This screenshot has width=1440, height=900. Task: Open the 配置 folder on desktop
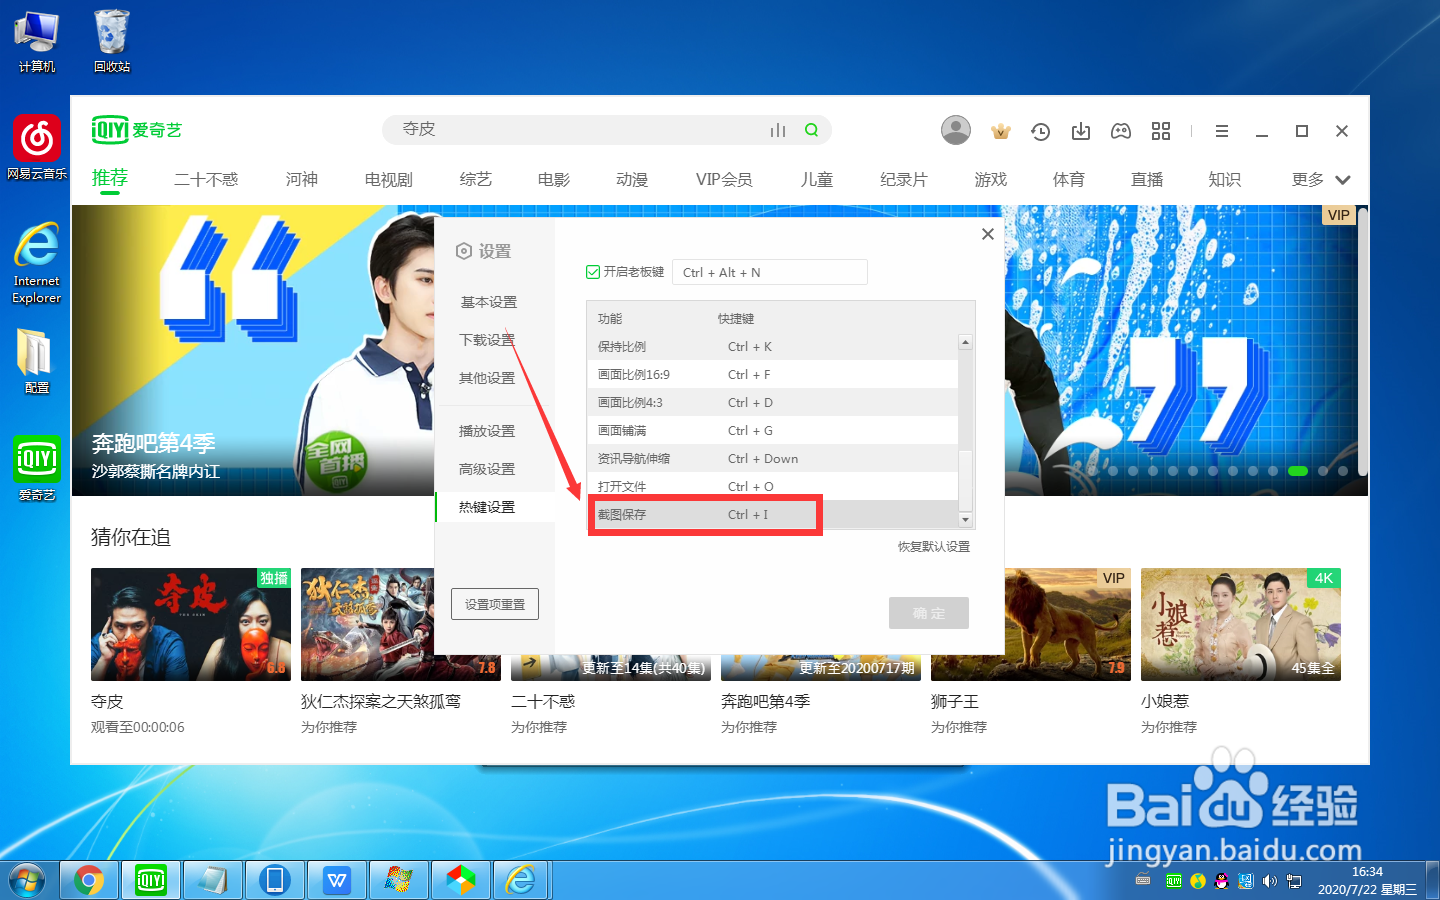37,361
